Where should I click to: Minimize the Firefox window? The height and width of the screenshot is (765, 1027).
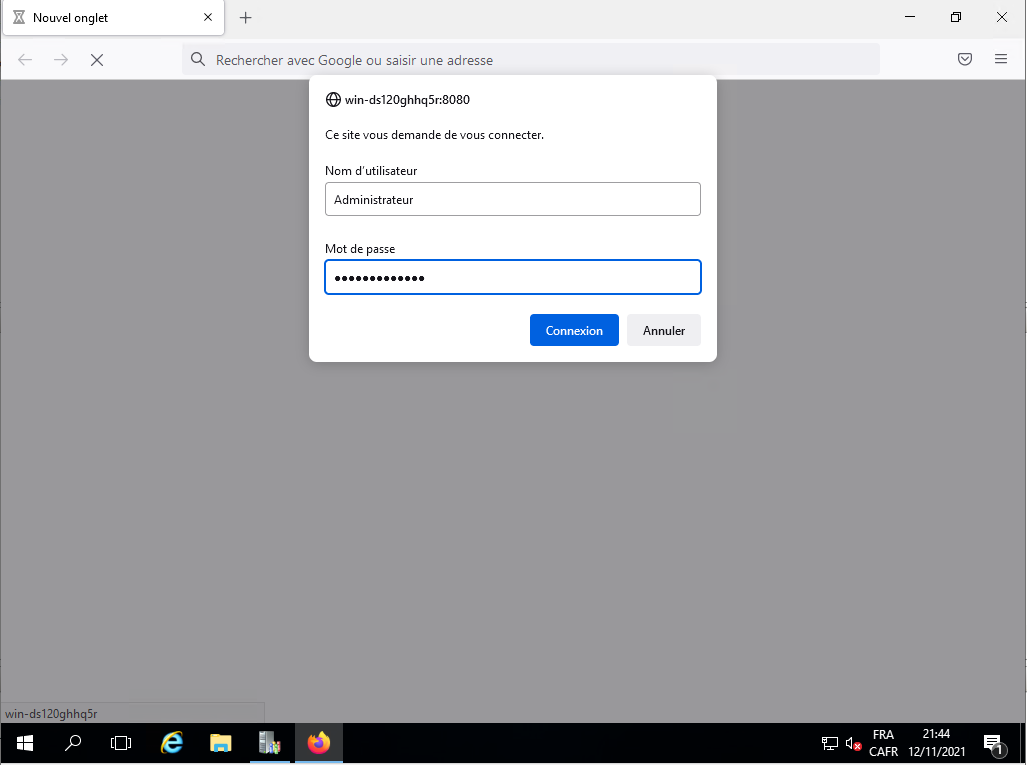coord(910,17)
